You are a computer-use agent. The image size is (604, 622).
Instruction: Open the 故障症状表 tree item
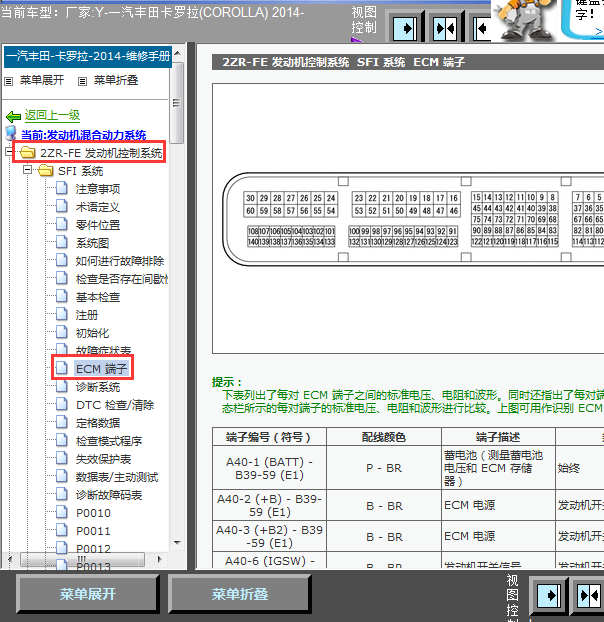pyautogui.click(x=103, y=350)
